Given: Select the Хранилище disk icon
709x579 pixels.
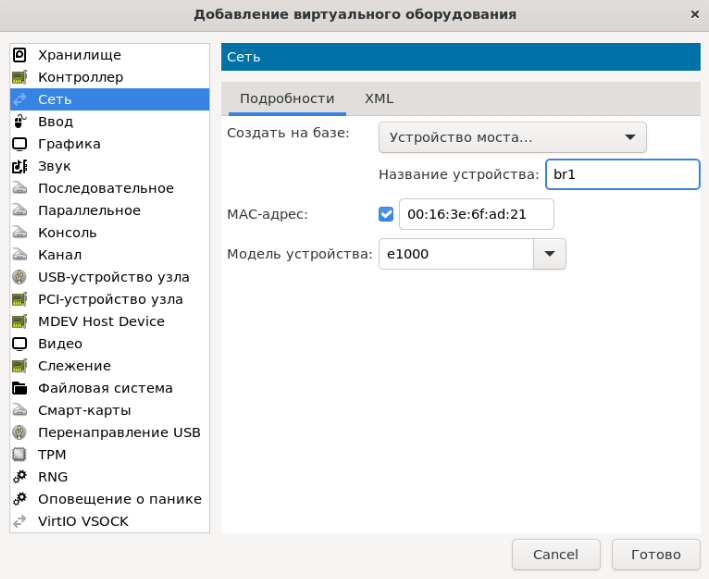Looking at the screenshot, I should [19, 55].
